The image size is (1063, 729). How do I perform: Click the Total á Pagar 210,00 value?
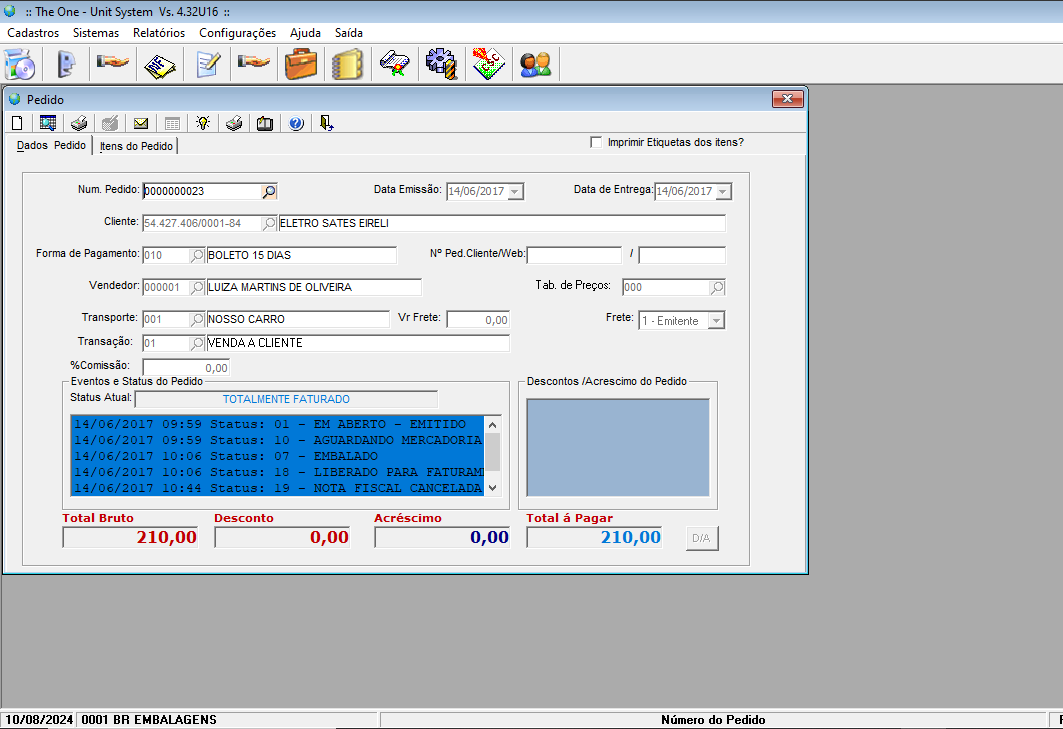coord(595,538)
